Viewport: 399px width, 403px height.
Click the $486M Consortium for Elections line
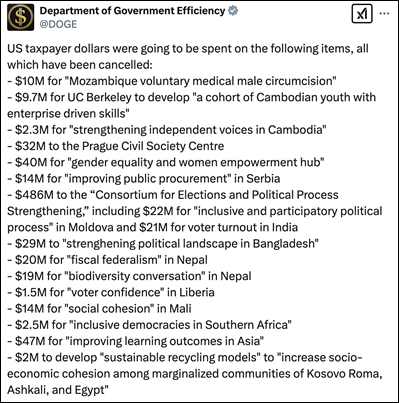coord(195,211)
